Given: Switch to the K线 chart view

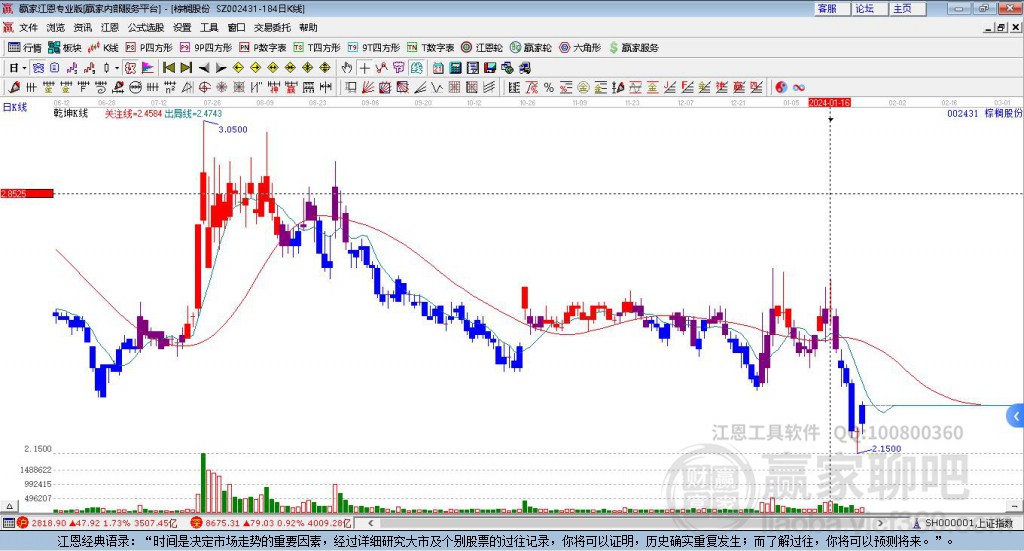Looking at the screenshot, I should click(103, 48).
